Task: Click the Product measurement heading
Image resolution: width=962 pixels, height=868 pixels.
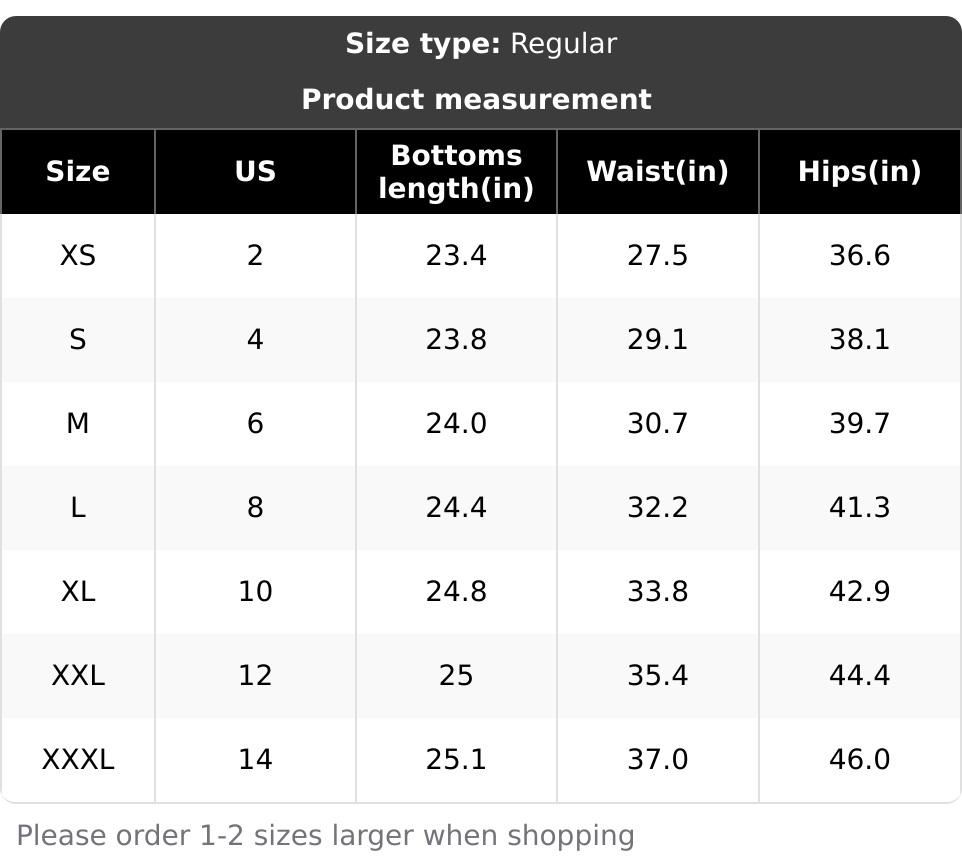Action: point(476,100)
